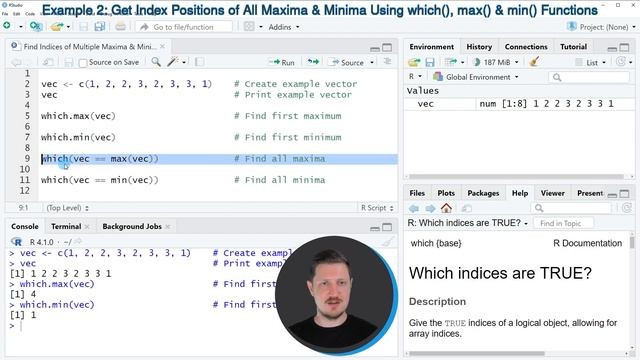The height and width of the screenshot is (360, 640).
Task: Click the Run button
Action: tap(282, 62)
